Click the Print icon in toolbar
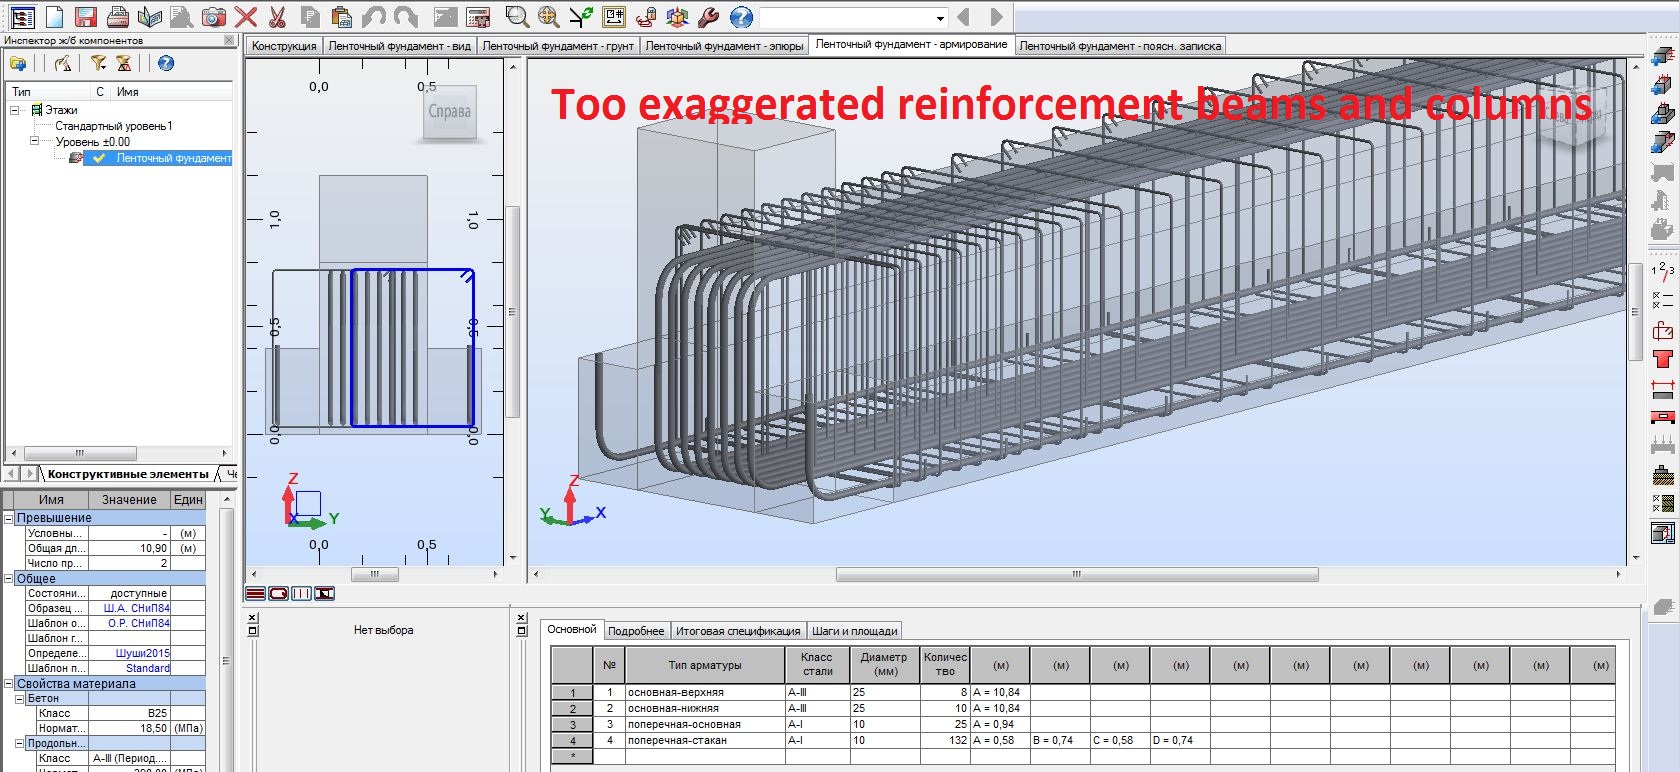Screen dimensions: 1679x772 click(x=118, y=17)
